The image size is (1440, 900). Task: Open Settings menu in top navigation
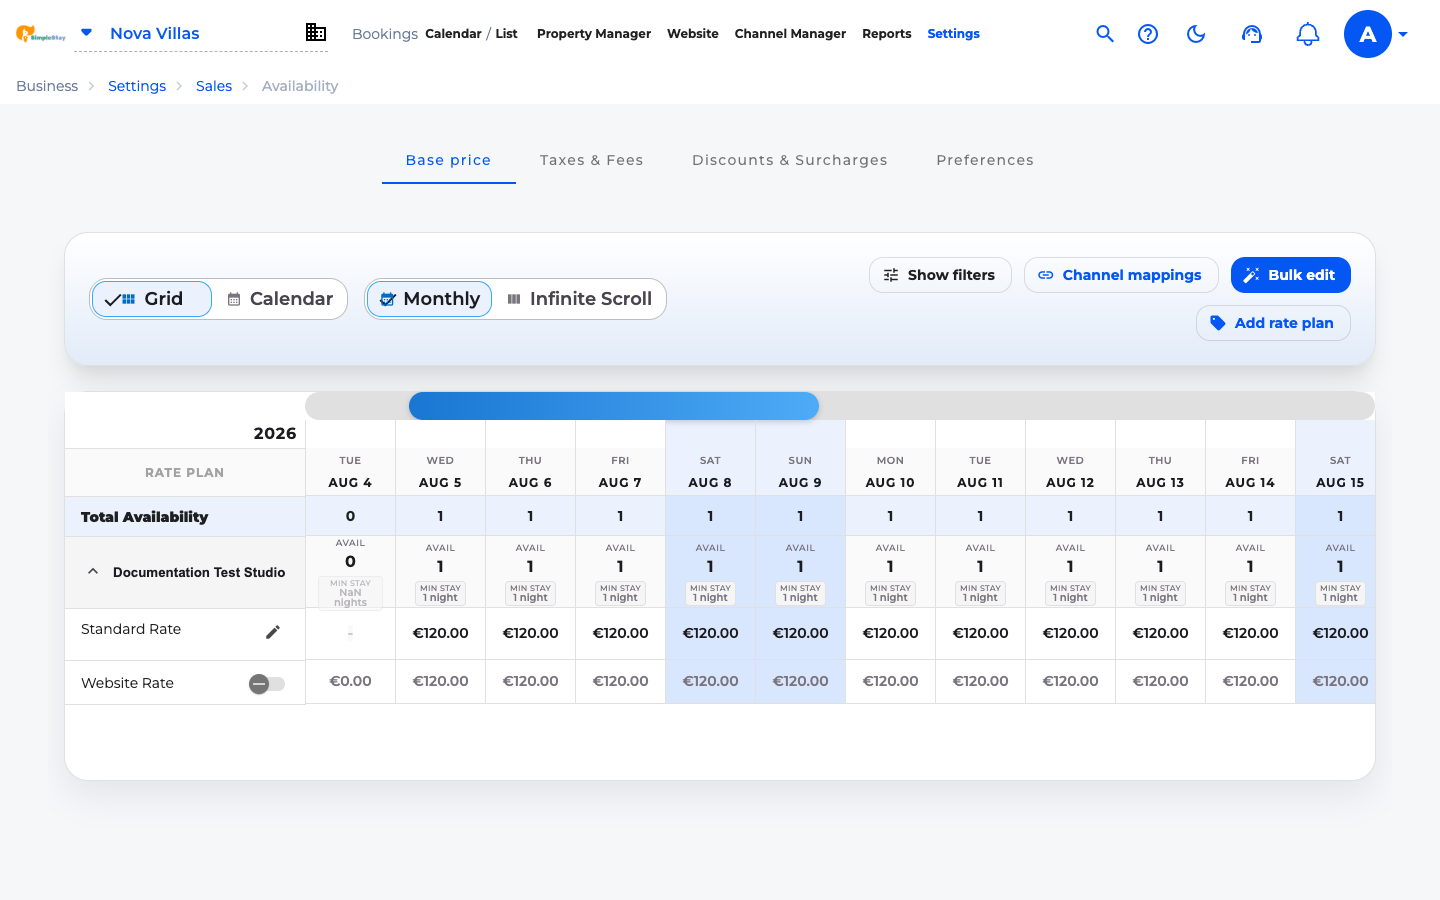click(953, 34)
